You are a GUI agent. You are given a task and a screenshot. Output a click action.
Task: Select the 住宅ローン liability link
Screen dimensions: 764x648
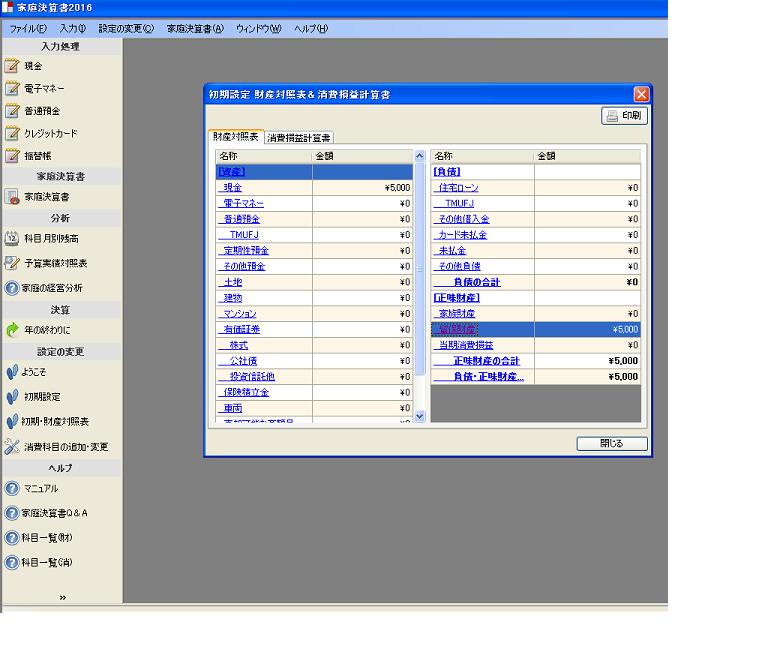click(x=459, y=187)
